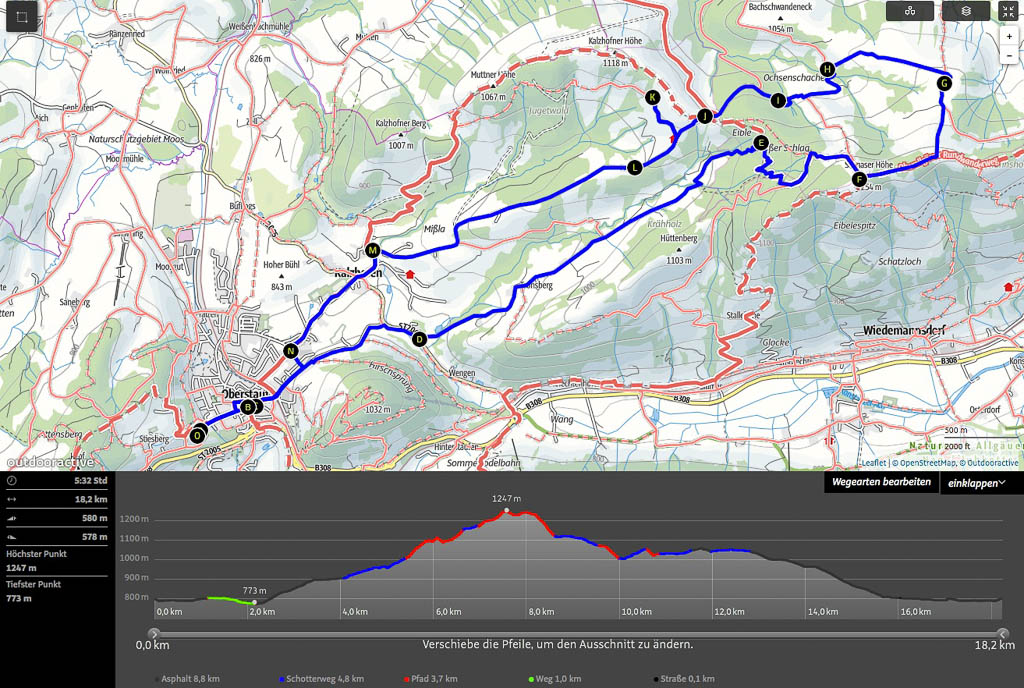Select waypoint marker F on the route
The width and height of the screenshot is (1024, 688).
point(858,180)
